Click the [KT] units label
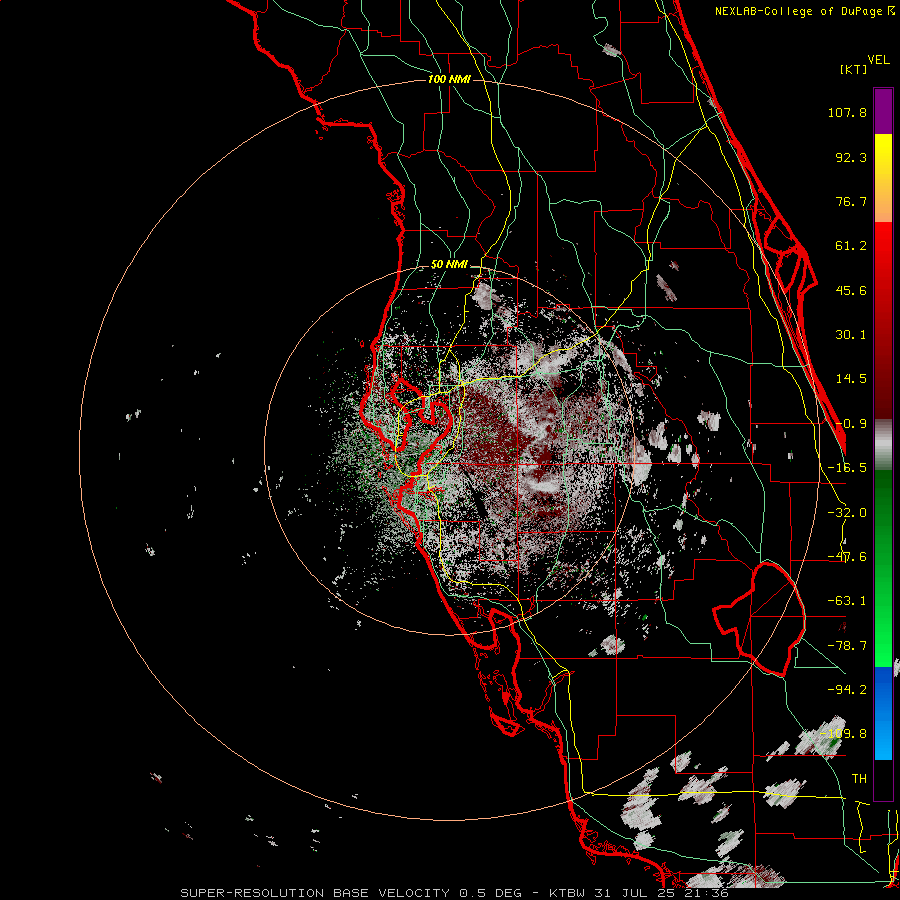The width and height of the screenshot is (900, 900). [x=854, y=69]
